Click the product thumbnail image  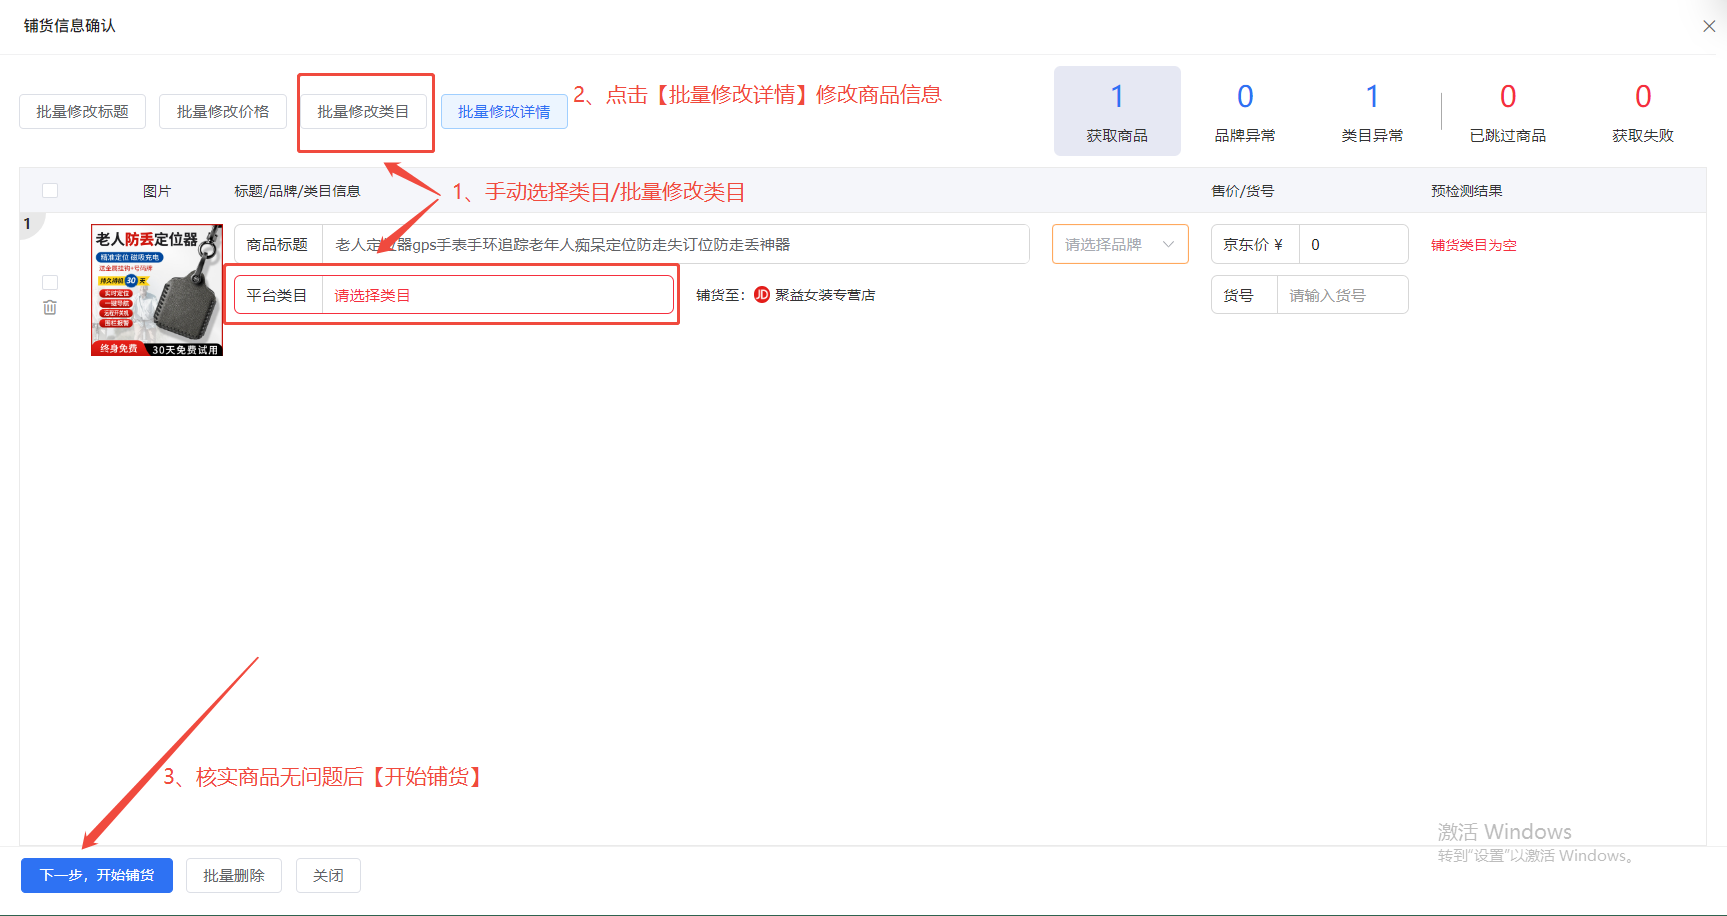point(157,290)
